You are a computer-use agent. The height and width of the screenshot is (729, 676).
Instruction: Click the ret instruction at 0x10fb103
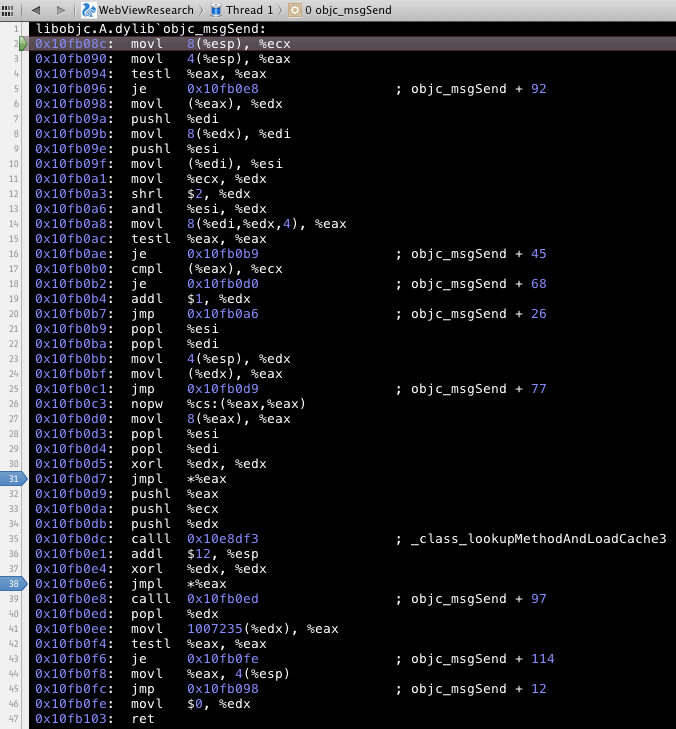(143, 719)
